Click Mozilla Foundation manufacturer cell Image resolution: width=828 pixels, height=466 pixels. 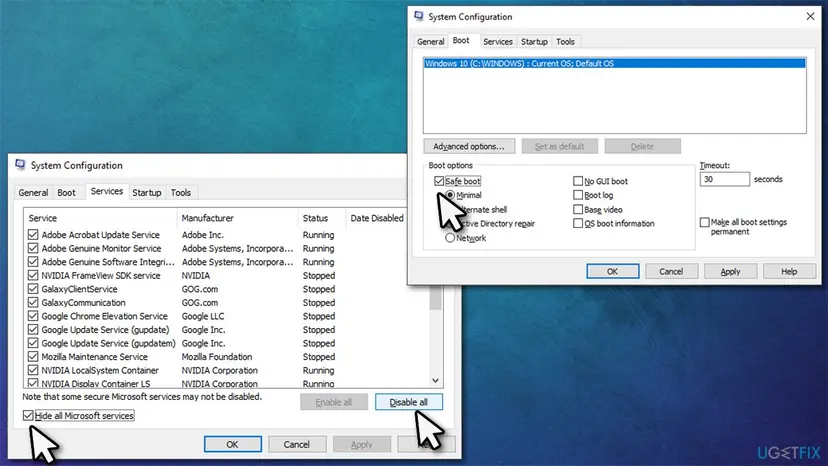[x=217, y=357]
